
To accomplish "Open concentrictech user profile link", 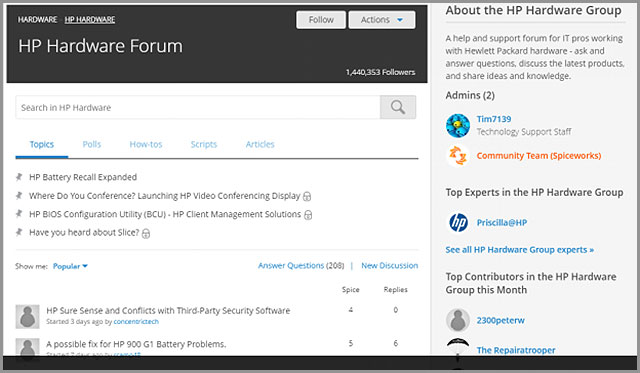I will pyautogui.click(x=136, y=322).
